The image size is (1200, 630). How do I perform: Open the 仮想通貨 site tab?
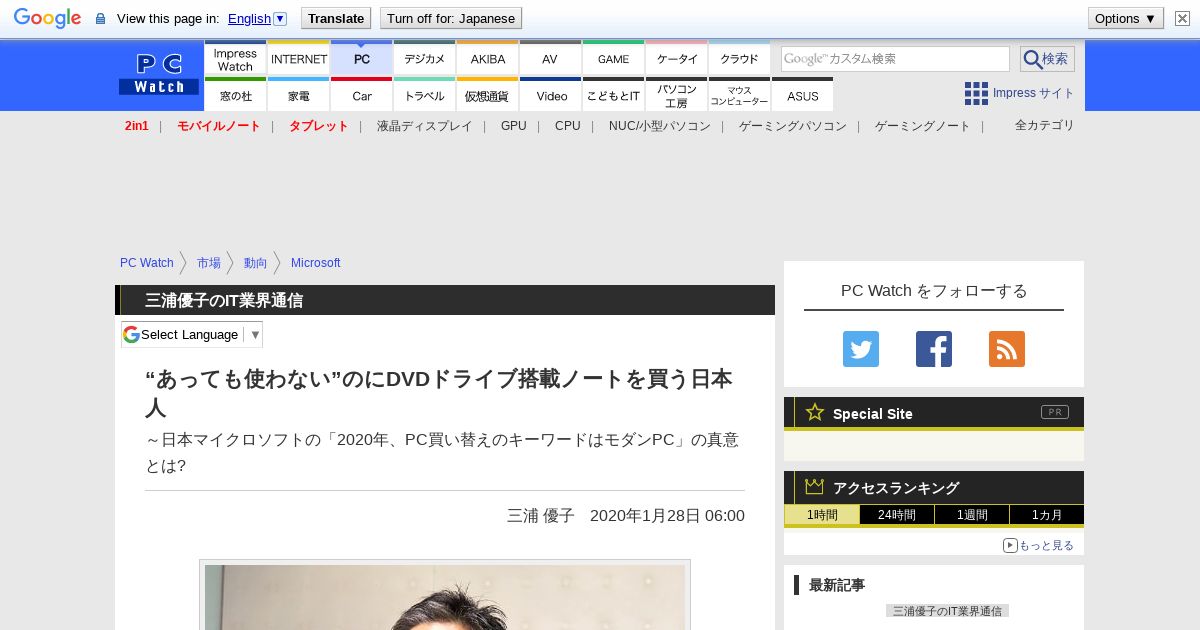pyautogui.click(x=488, y=95)
